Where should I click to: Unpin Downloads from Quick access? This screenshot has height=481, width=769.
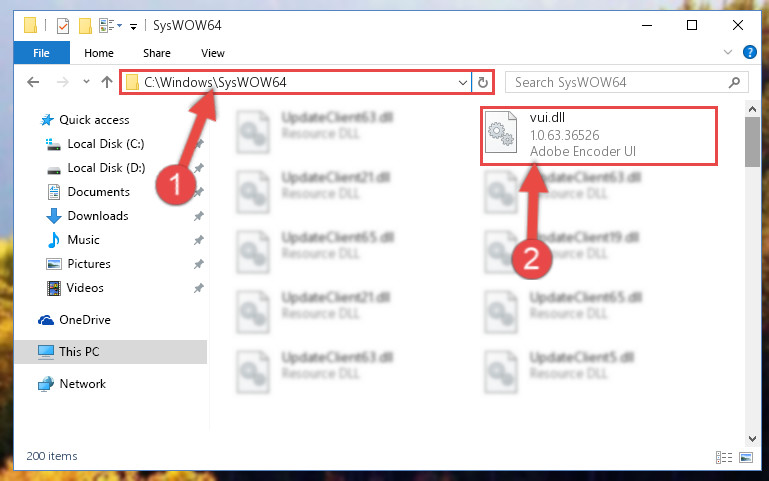click(198, 216)
